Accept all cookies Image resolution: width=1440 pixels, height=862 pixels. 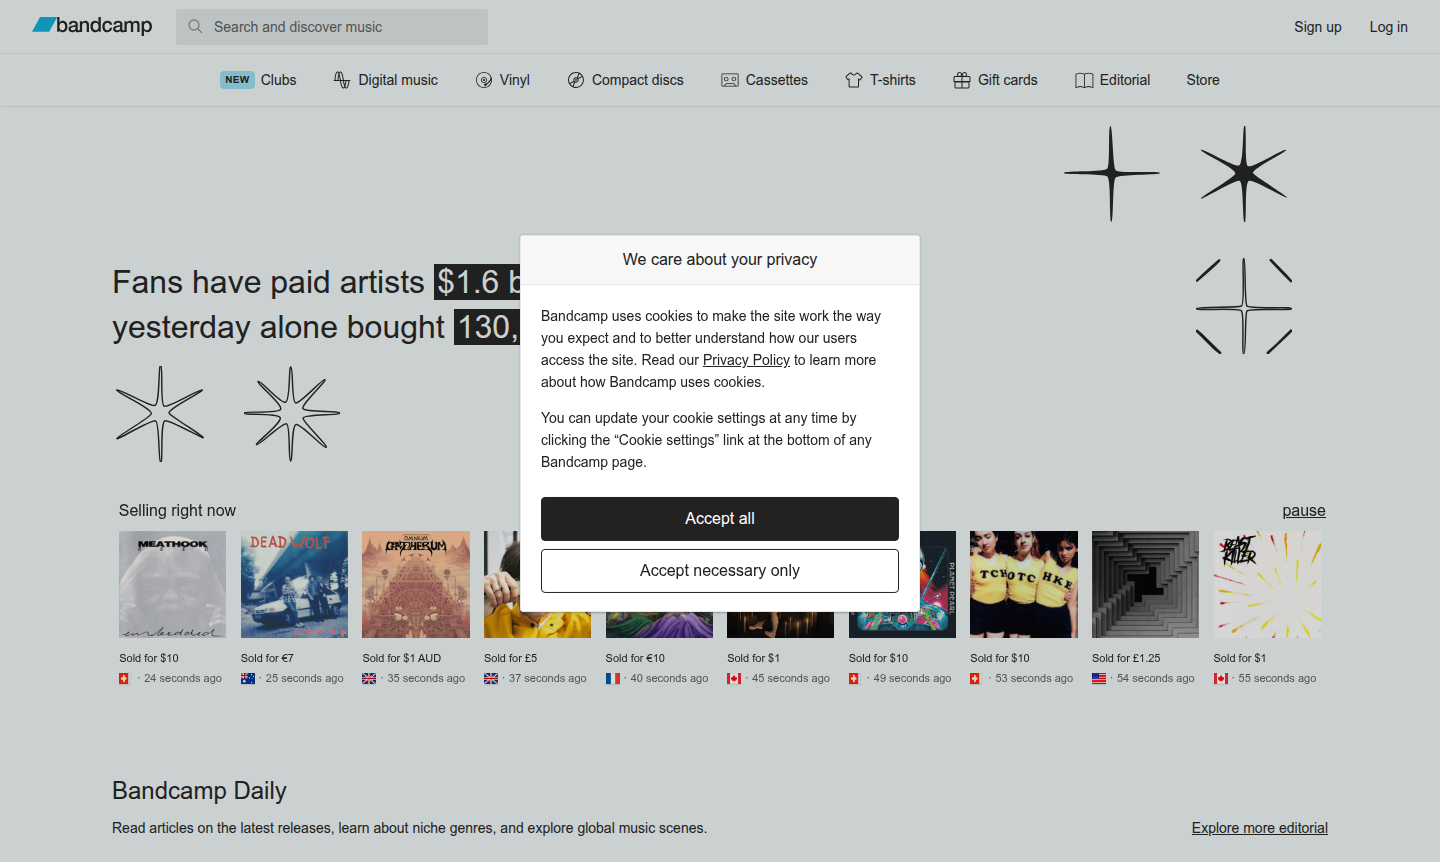click(x=719, y=518)
